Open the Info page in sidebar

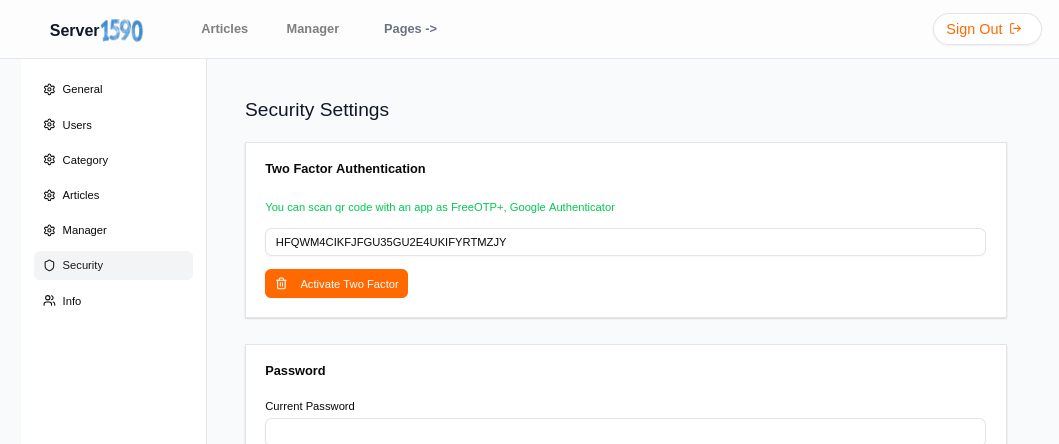(72, 301)
